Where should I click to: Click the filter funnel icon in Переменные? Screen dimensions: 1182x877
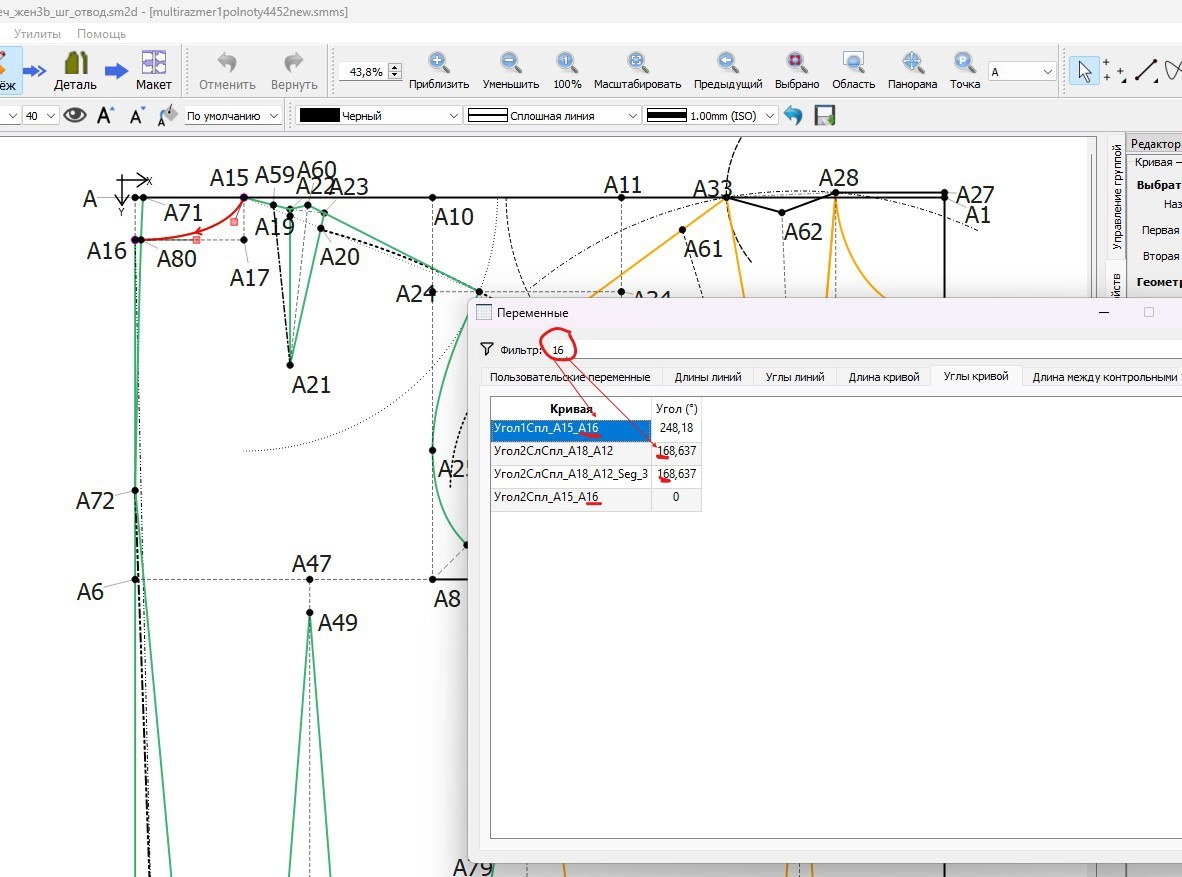(x=487, y=349)
